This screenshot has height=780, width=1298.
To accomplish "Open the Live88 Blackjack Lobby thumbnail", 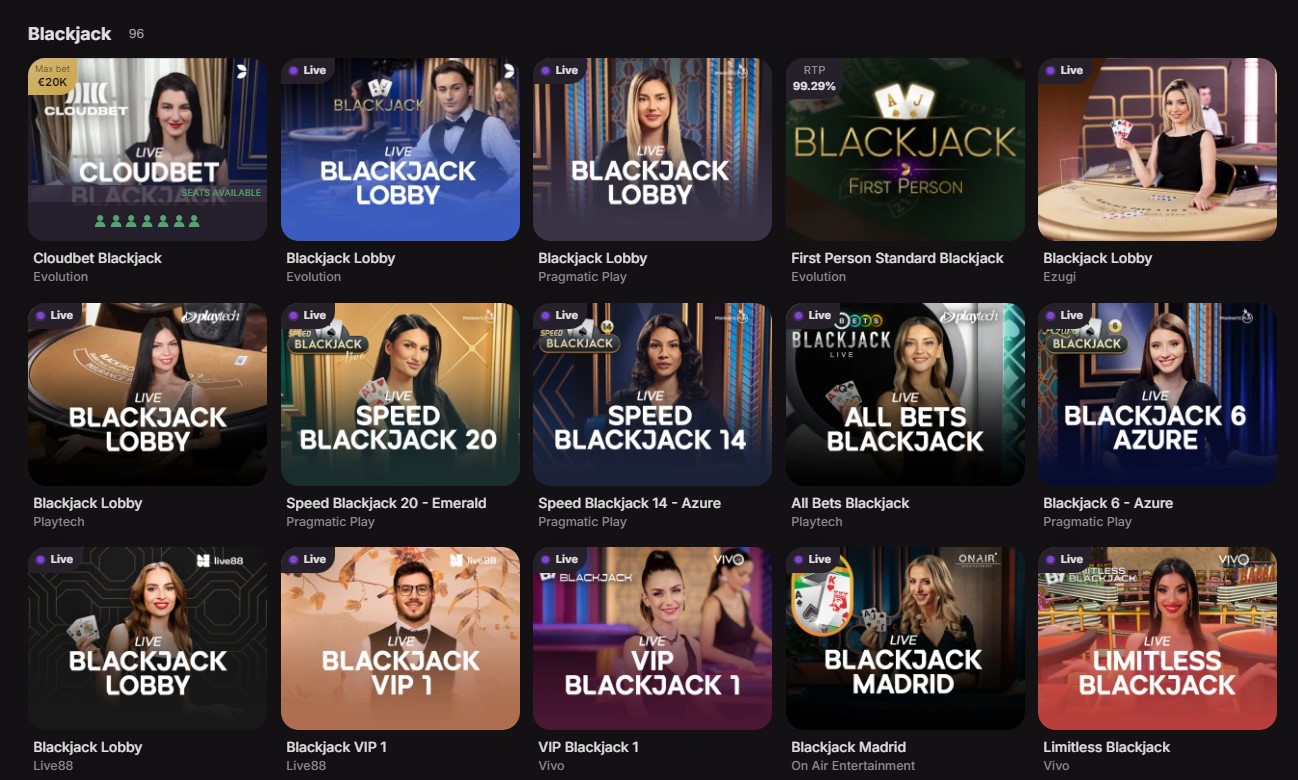I will click(147, 638).
